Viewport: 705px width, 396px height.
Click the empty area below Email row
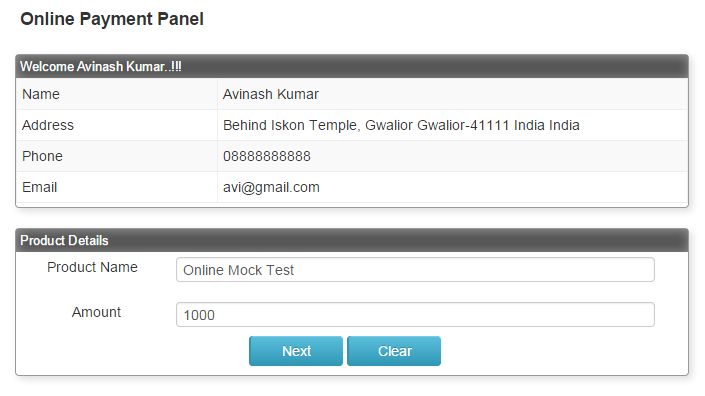tap(352, 205)
